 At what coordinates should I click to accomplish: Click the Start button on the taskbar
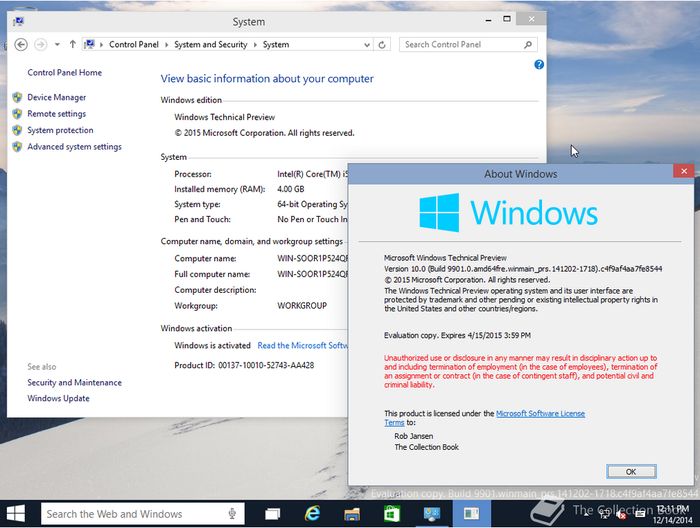click(x=18, y=514)
